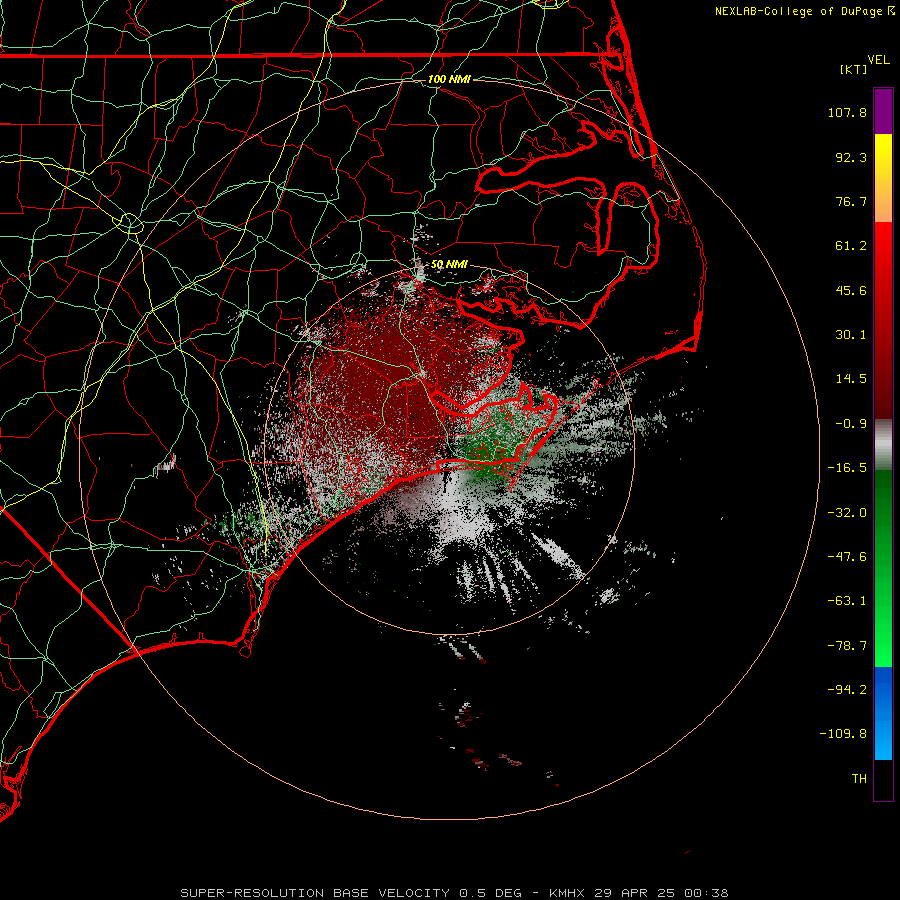Select the -63.1 velocity legend value
The width and height of the screenshot is (900, 900).
point(847,601)
